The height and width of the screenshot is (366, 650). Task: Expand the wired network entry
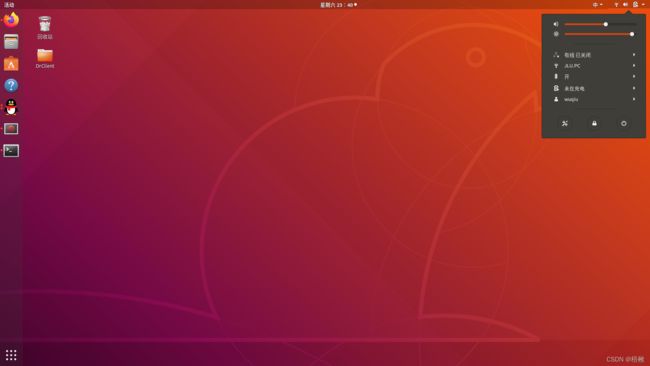coord(594,55)
